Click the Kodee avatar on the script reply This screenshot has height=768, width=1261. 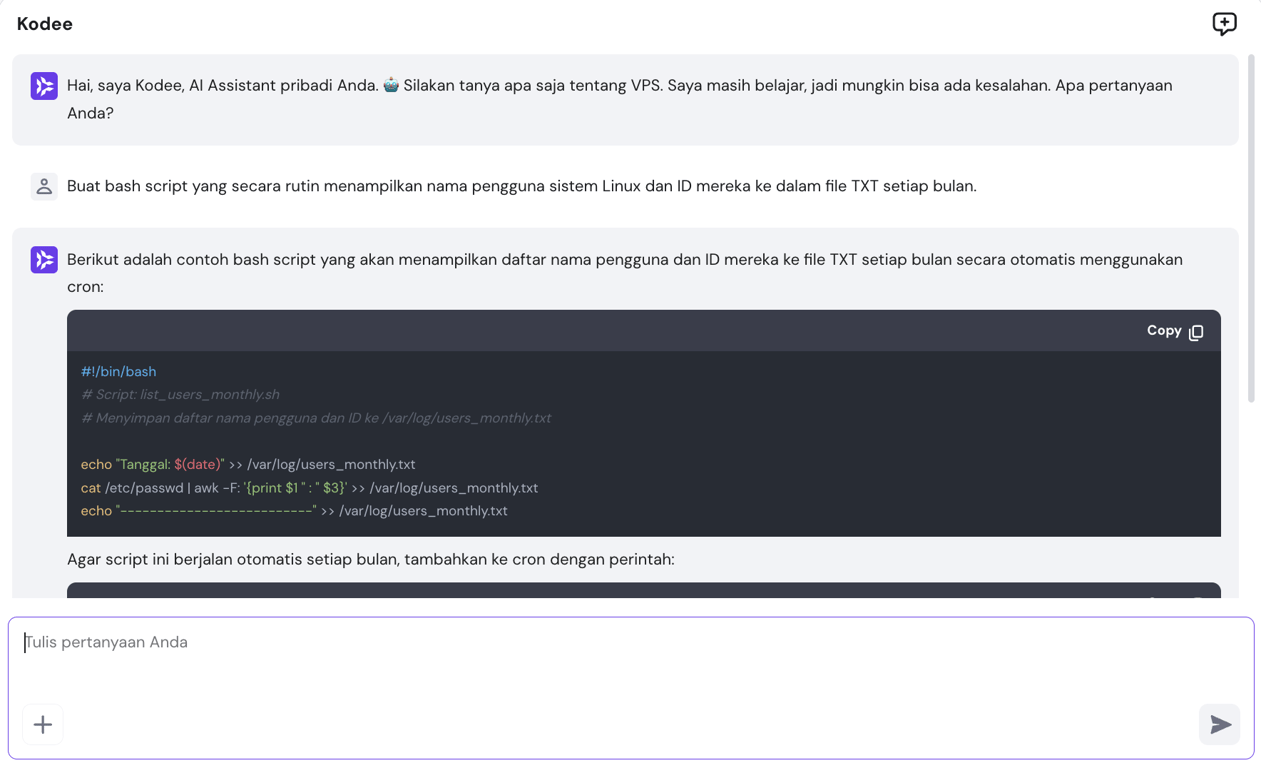(x=44, y=259)
